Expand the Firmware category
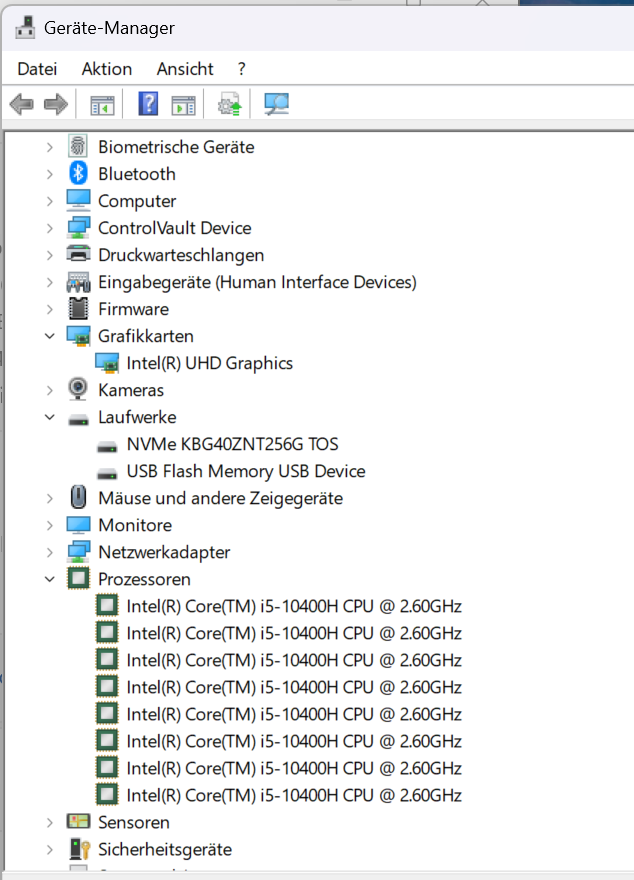The image size is (634, 880). pyautogui.click(x=50, y=309)
